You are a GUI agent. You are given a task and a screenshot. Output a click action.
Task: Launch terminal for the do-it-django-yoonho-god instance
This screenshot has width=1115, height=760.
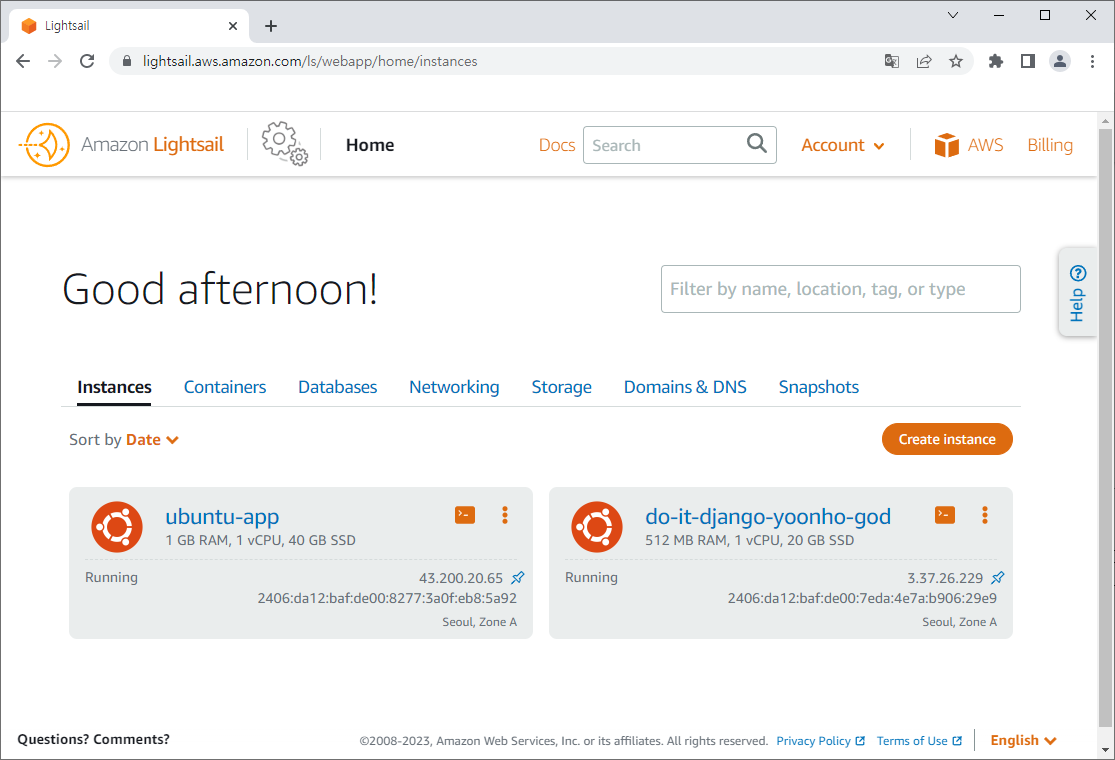click(944, 515)
